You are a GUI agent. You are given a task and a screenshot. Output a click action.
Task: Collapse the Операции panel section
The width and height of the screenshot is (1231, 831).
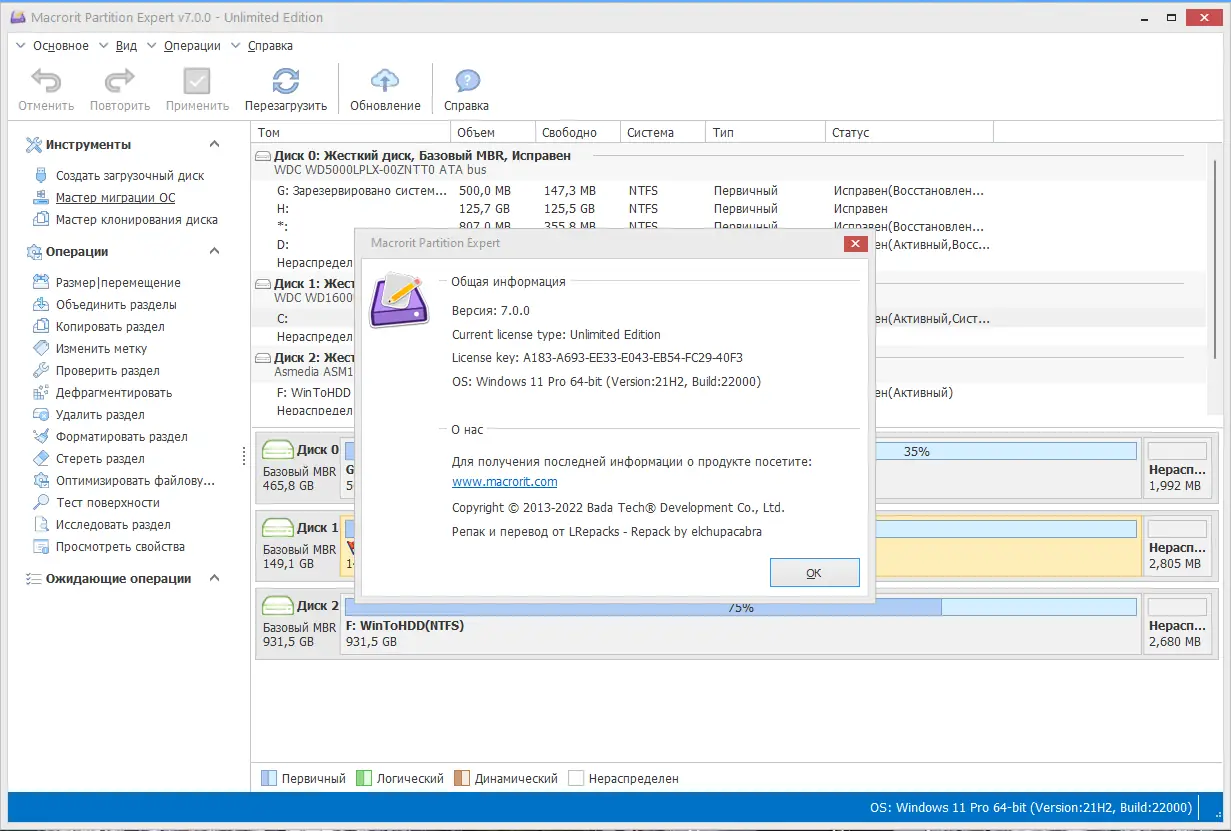pos(214,252)
